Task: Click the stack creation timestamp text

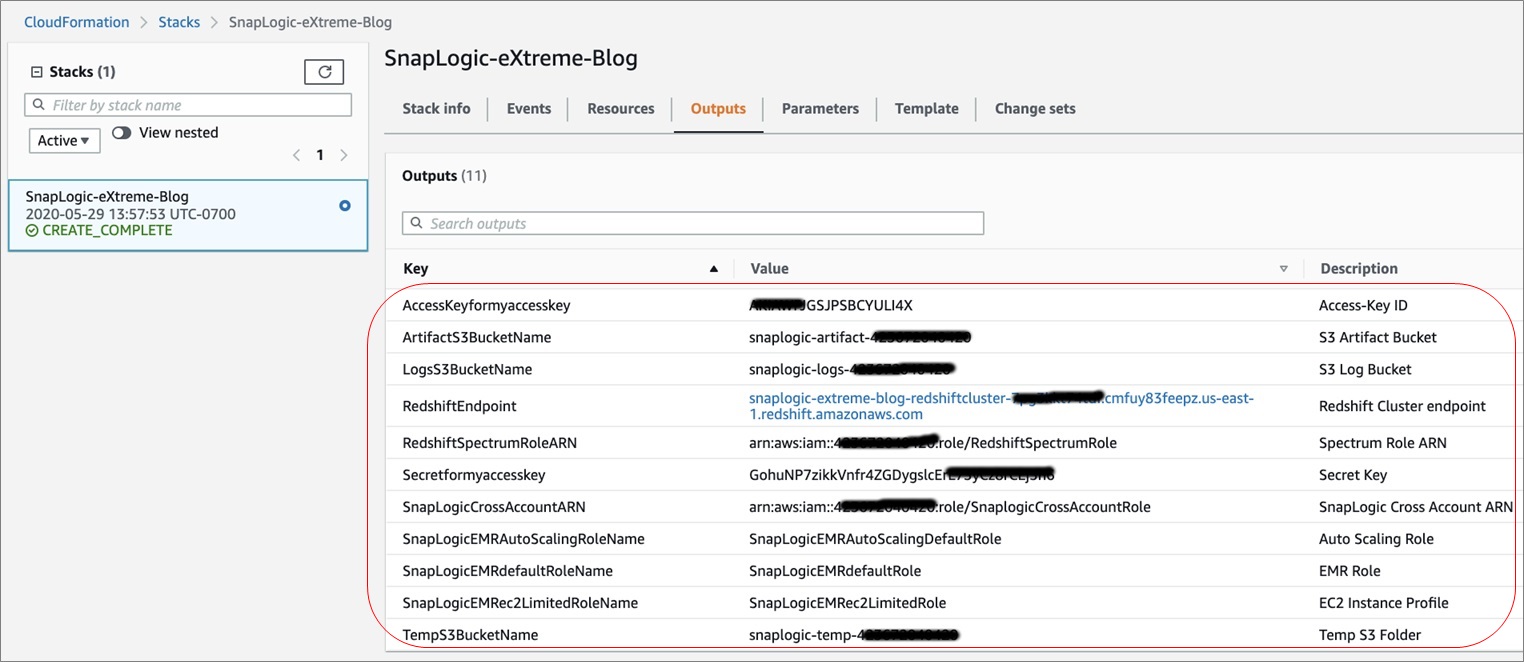Action: tap(131, 214)
